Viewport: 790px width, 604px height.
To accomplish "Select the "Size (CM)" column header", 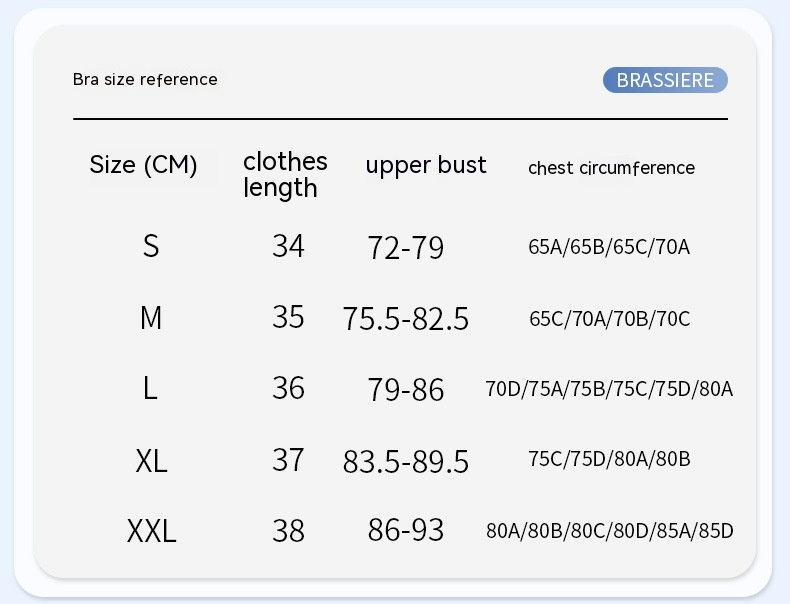I will tap(144, 165).
